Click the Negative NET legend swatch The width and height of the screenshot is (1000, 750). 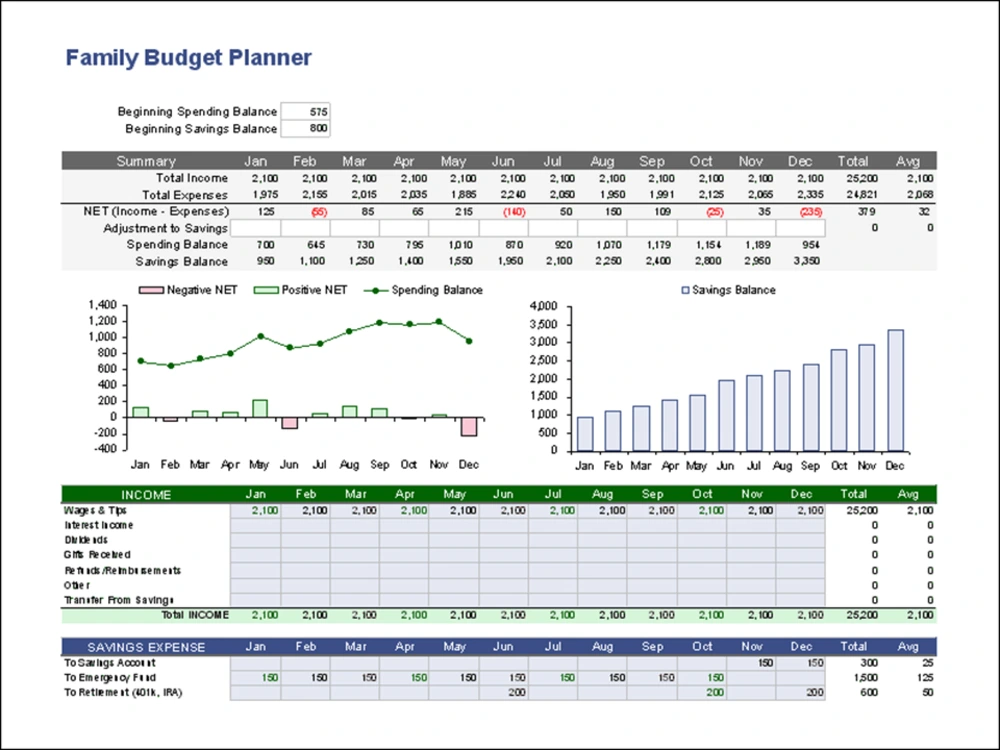click(151, 290)
